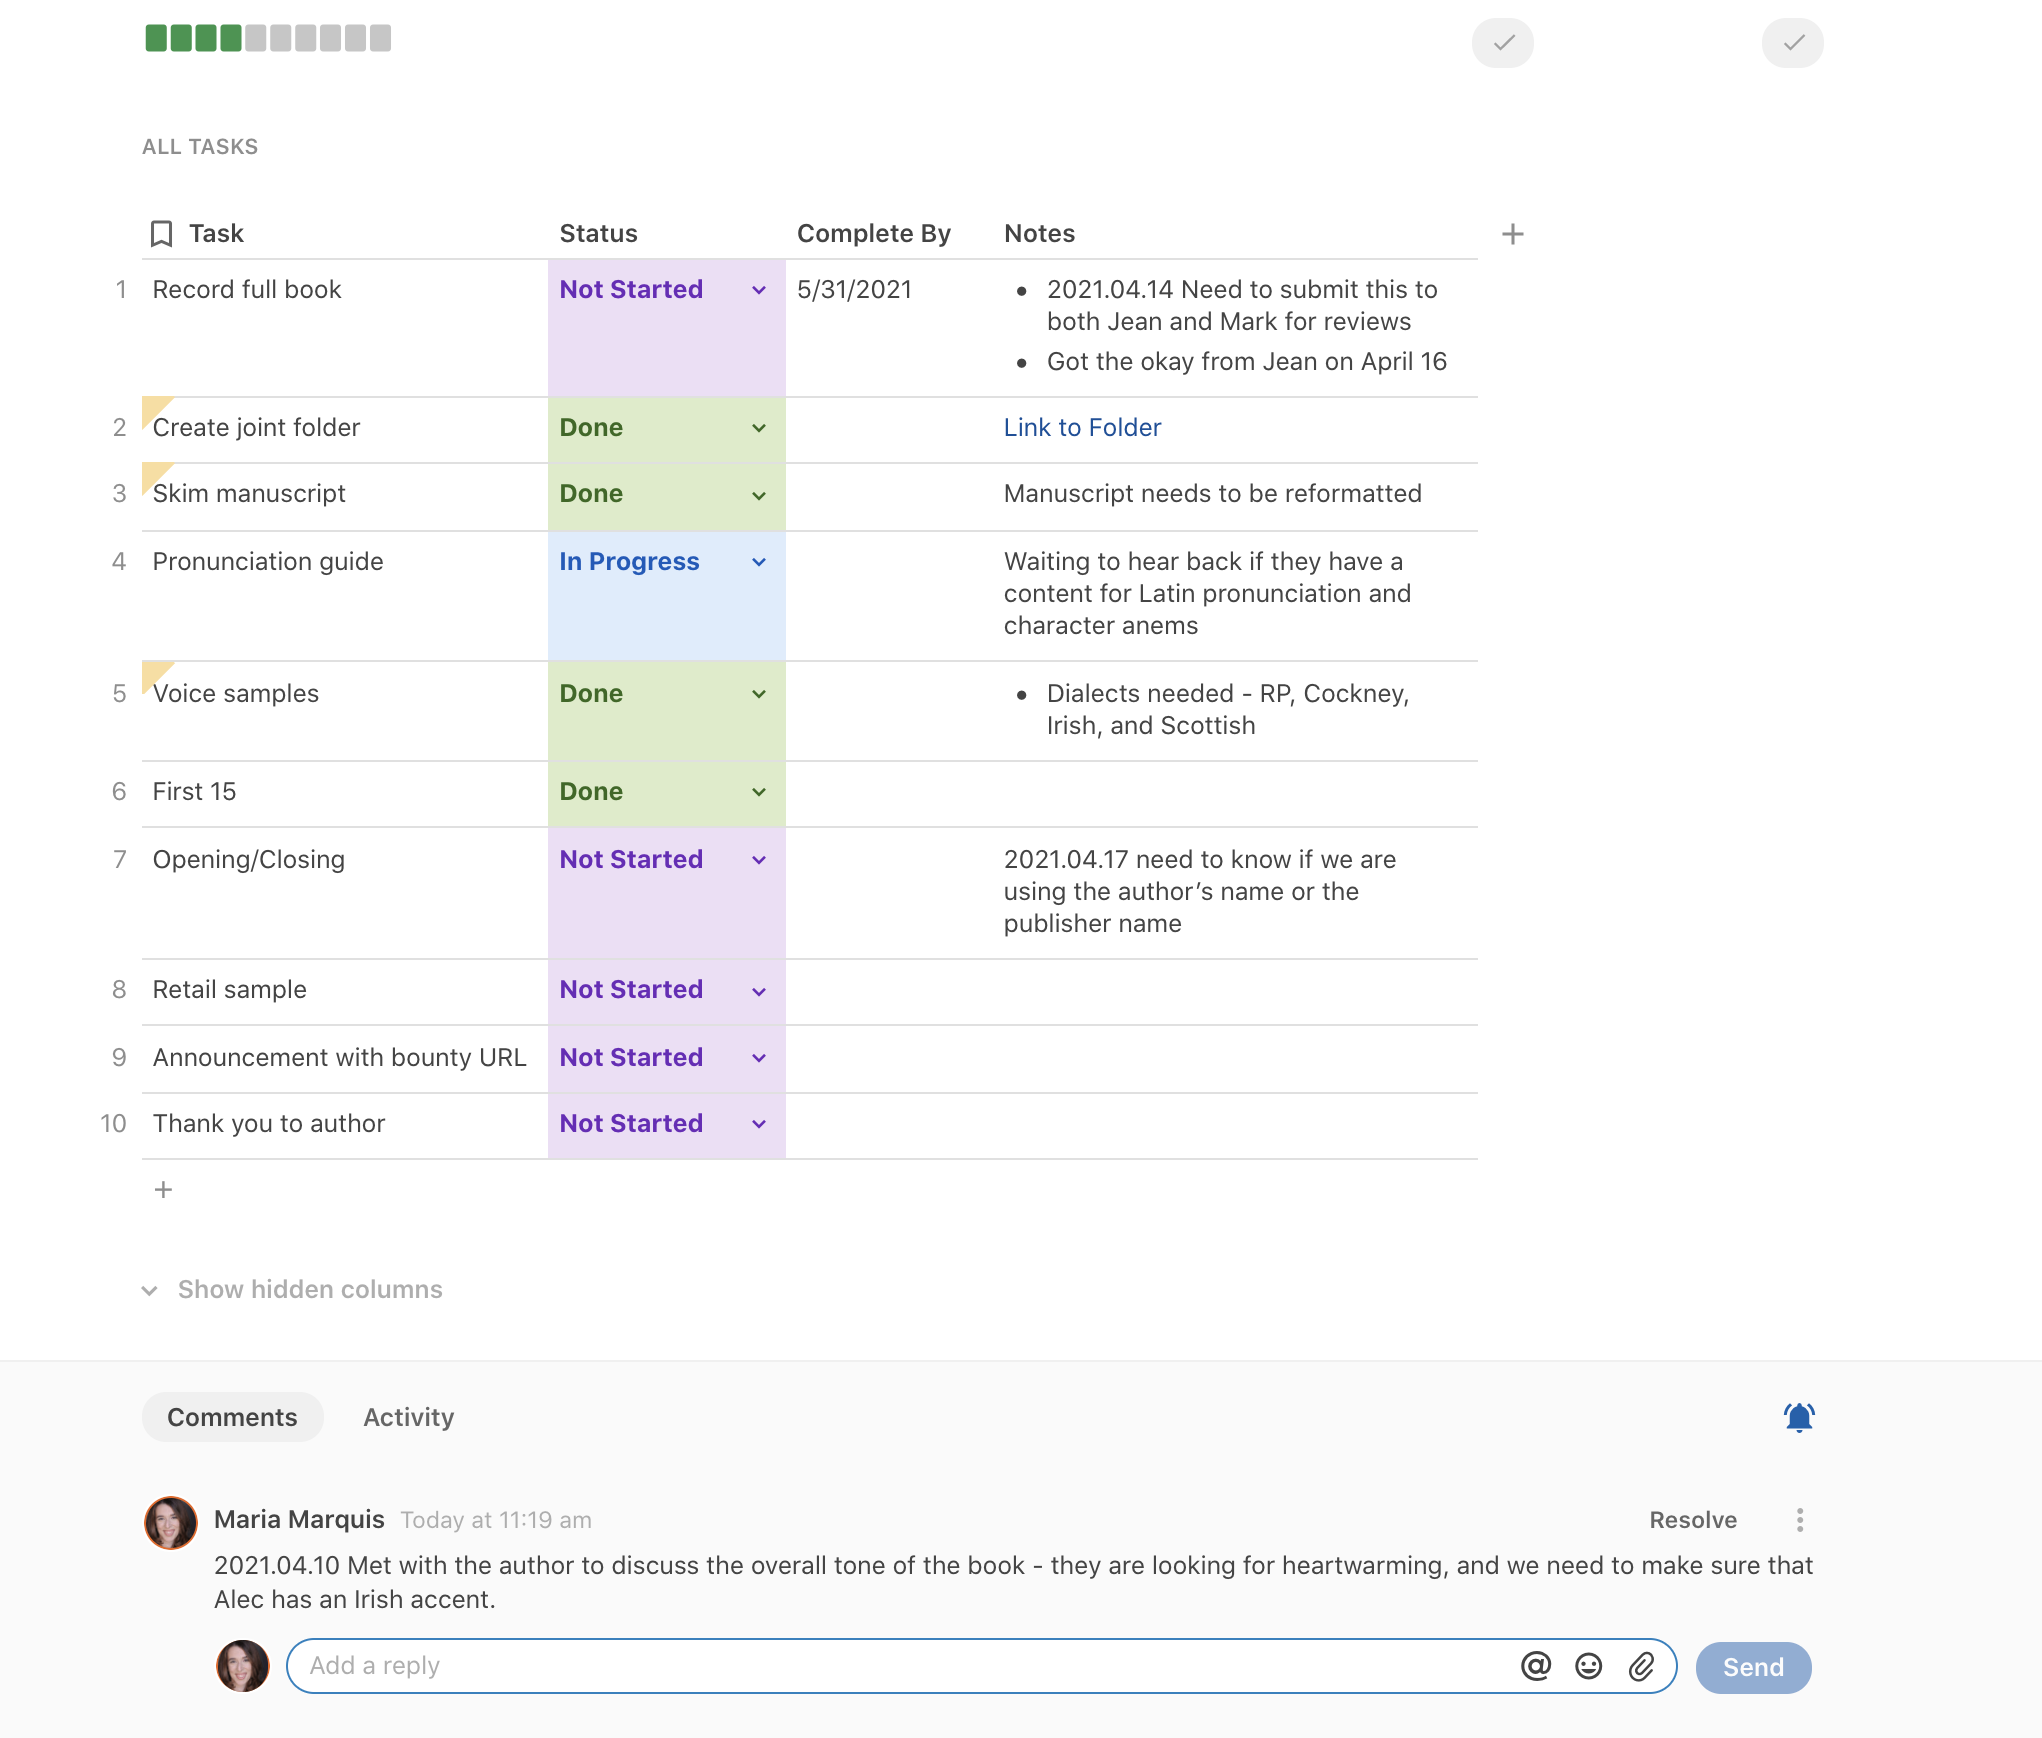This screenshot has width=2042, height=1738.
Task: Open the emoji picker in reply box
Action: [x=1588, y=1666]
